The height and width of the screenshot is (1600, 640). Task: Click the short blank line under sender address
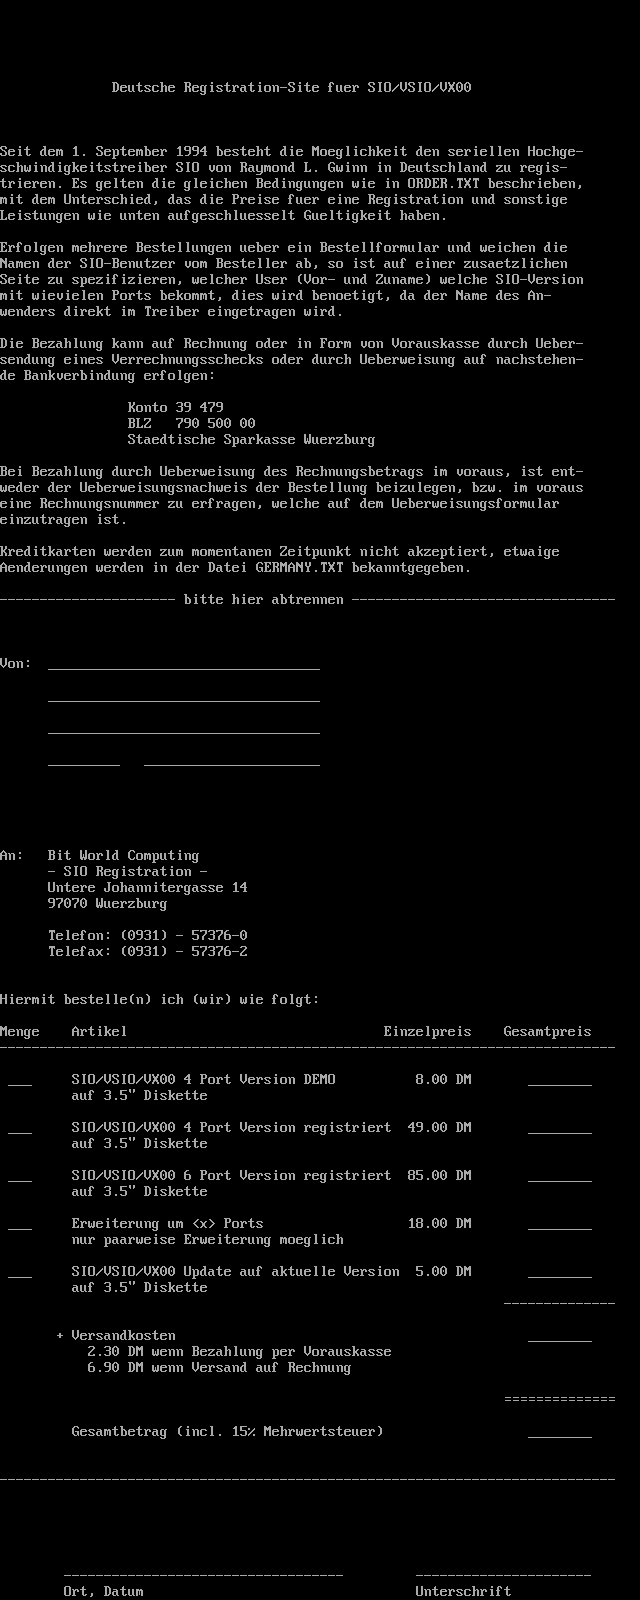(x=84, y=763)
